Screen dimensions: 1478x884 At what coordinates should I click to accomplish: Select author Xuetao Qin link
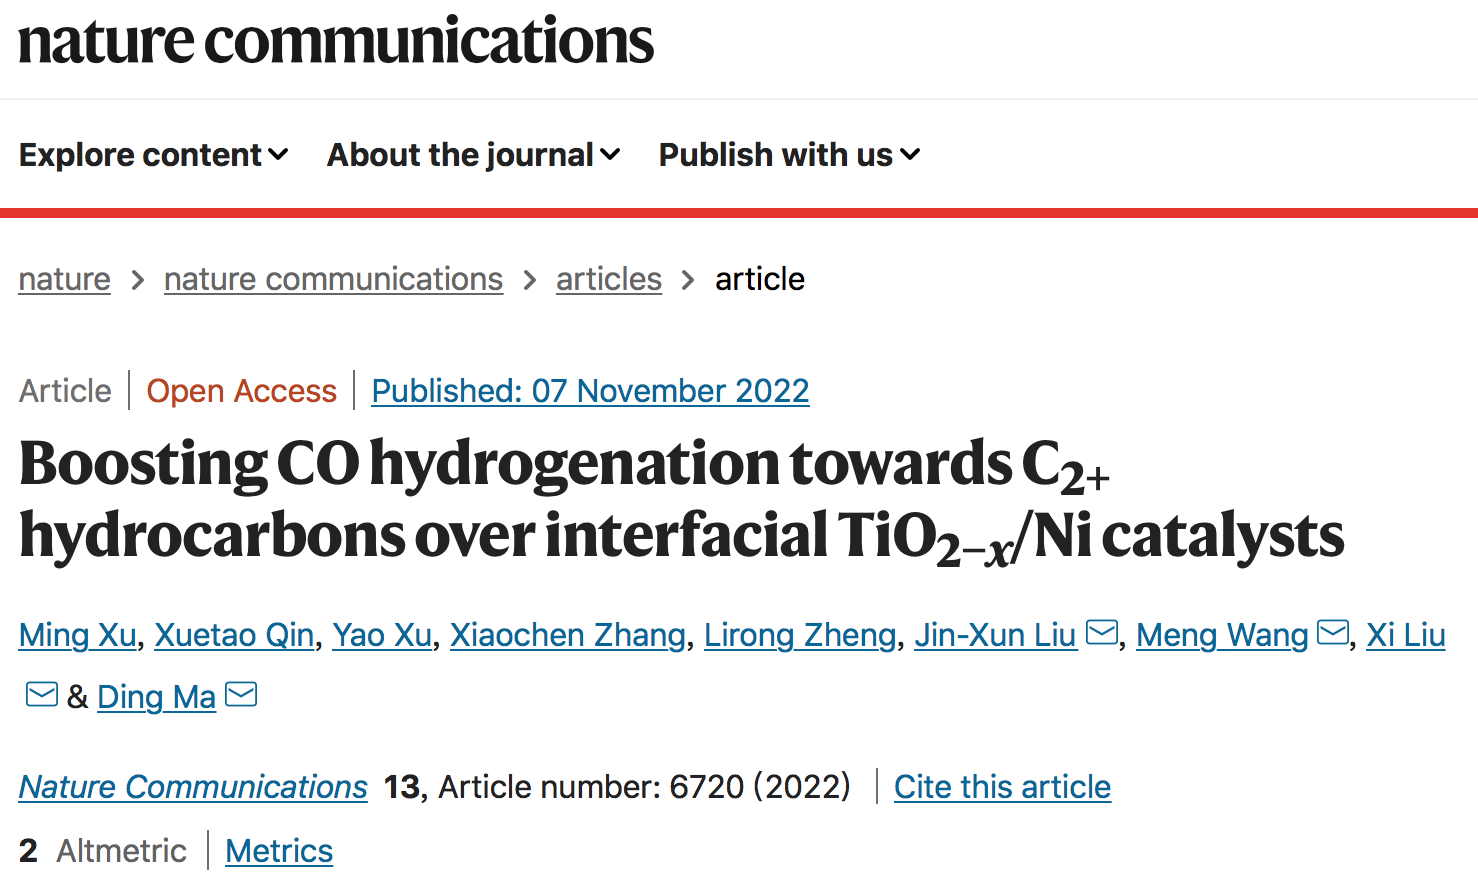click(234, 635)
